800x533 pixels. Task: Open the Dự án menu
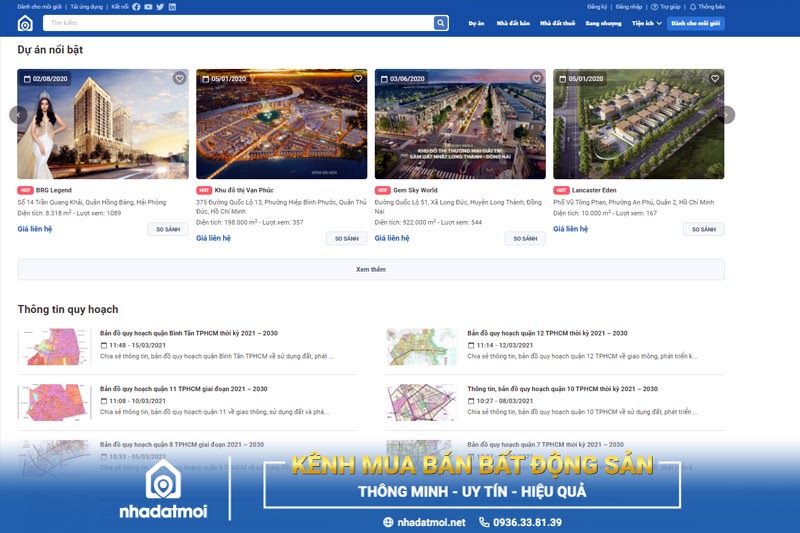[476, 23]
